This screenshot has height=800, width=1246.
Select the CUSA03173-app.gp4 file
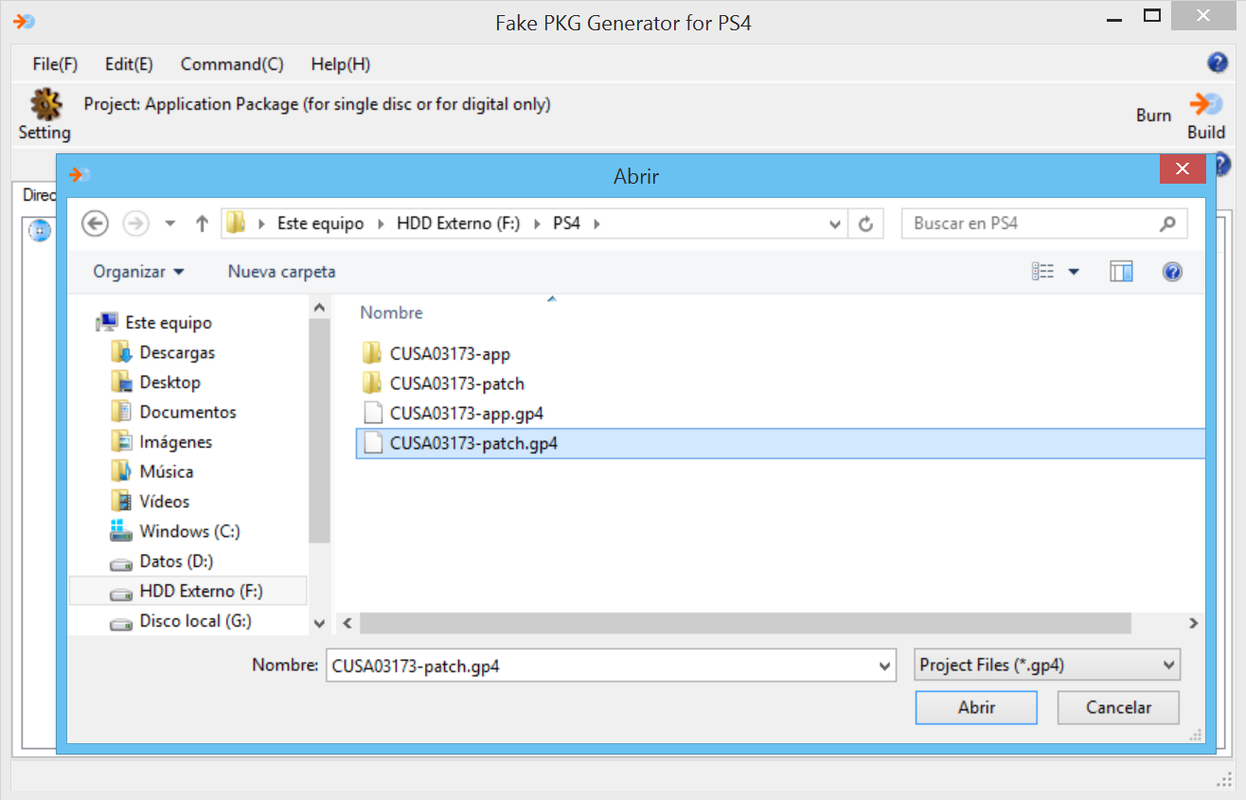tap(467, 413)
